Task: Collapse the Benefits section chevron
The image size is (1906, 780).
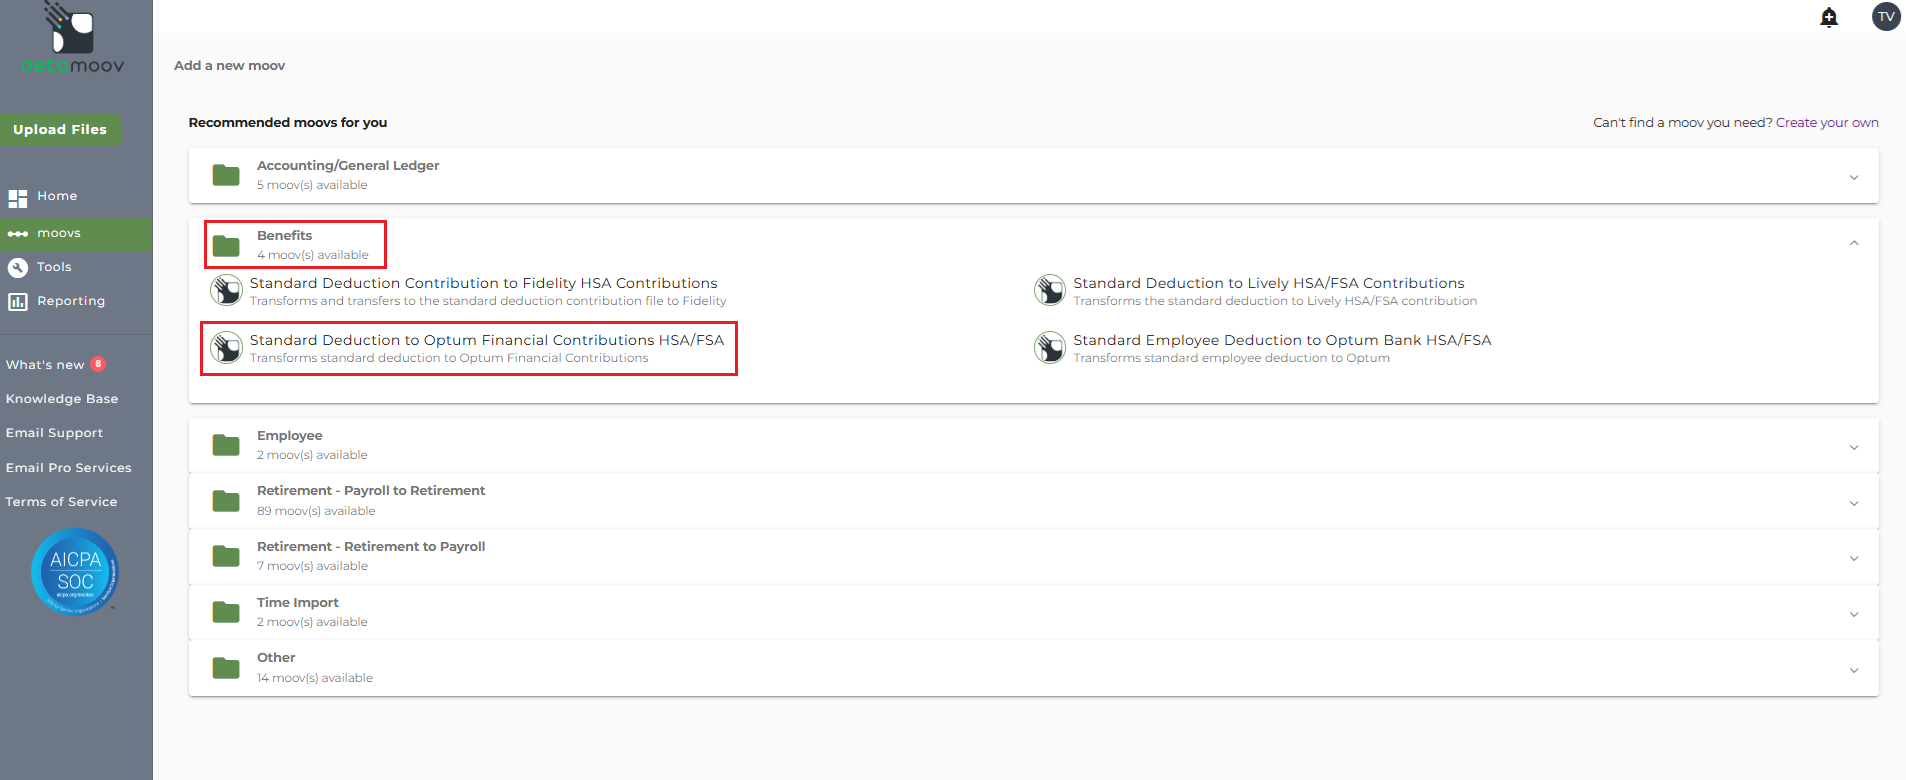Action: coord(1854,243)
